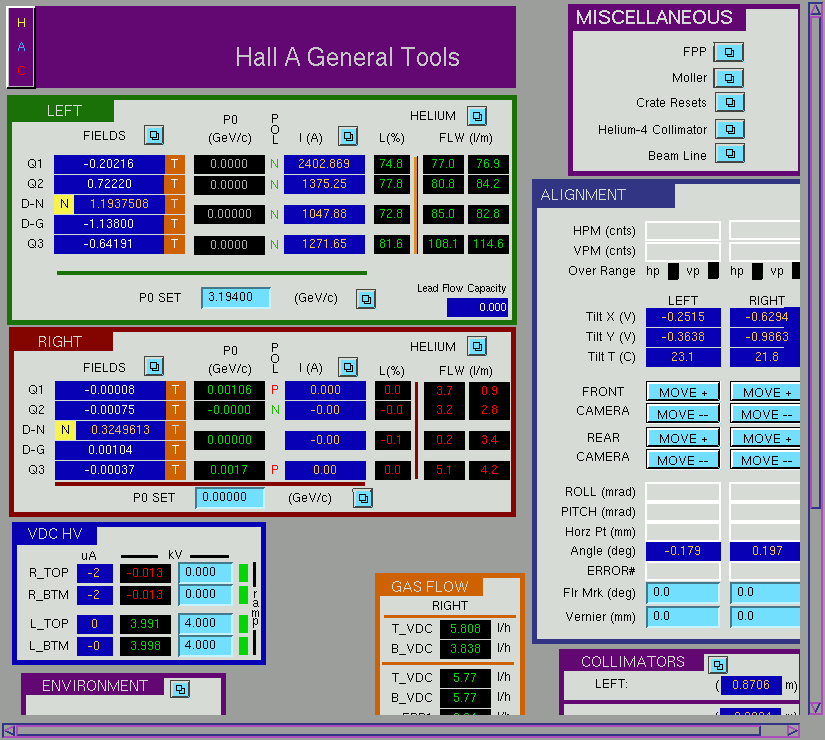
Task: Click RIGHT front camera MOVE + button
Action: pos(766,392)
